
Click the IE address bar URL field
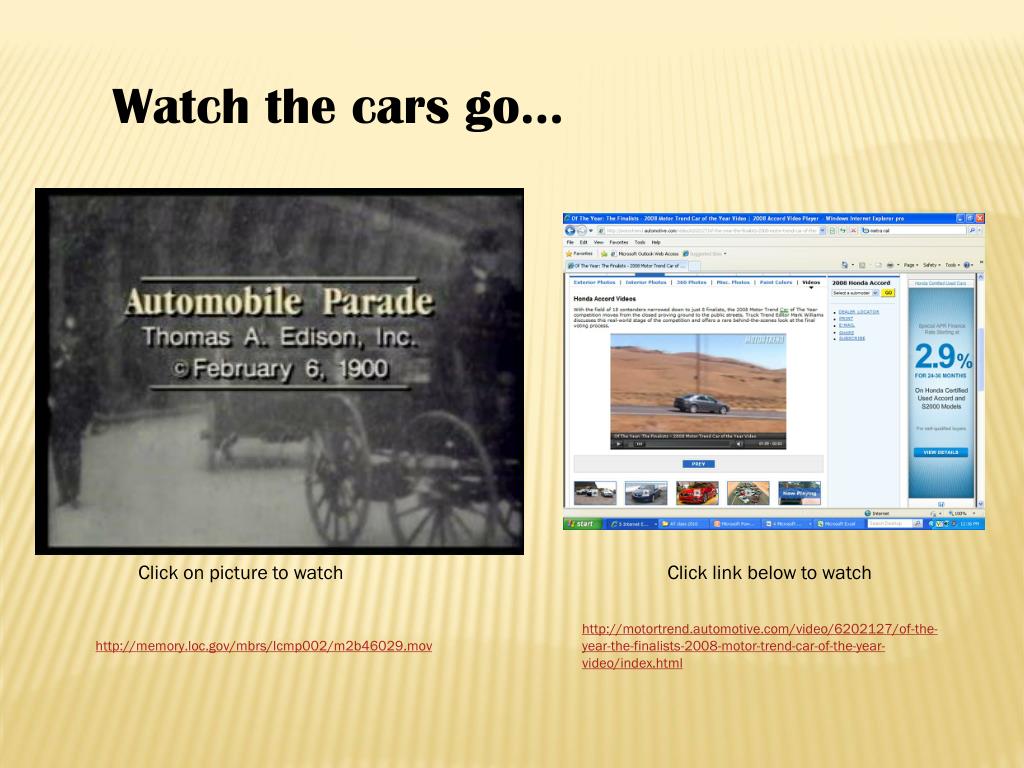coord(707,231)
